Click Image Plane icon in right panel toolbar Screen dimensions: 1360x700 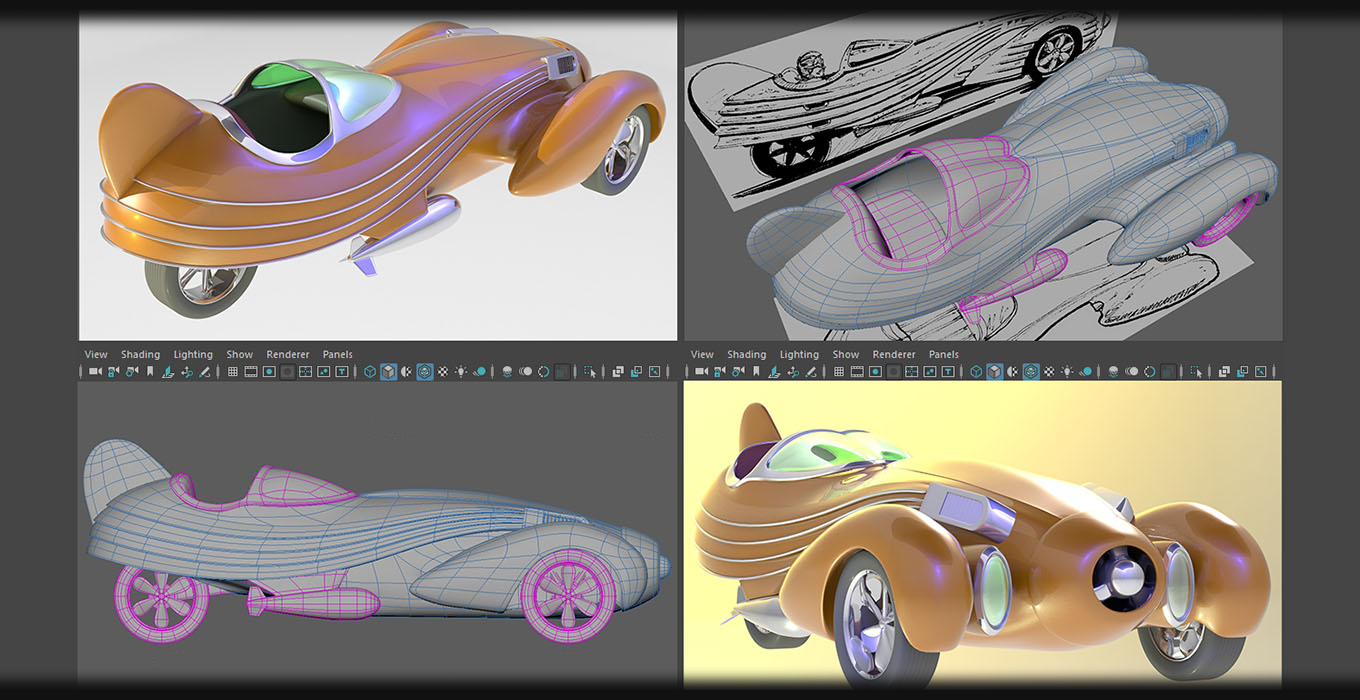pyautogui.click(x=774, y=371)
